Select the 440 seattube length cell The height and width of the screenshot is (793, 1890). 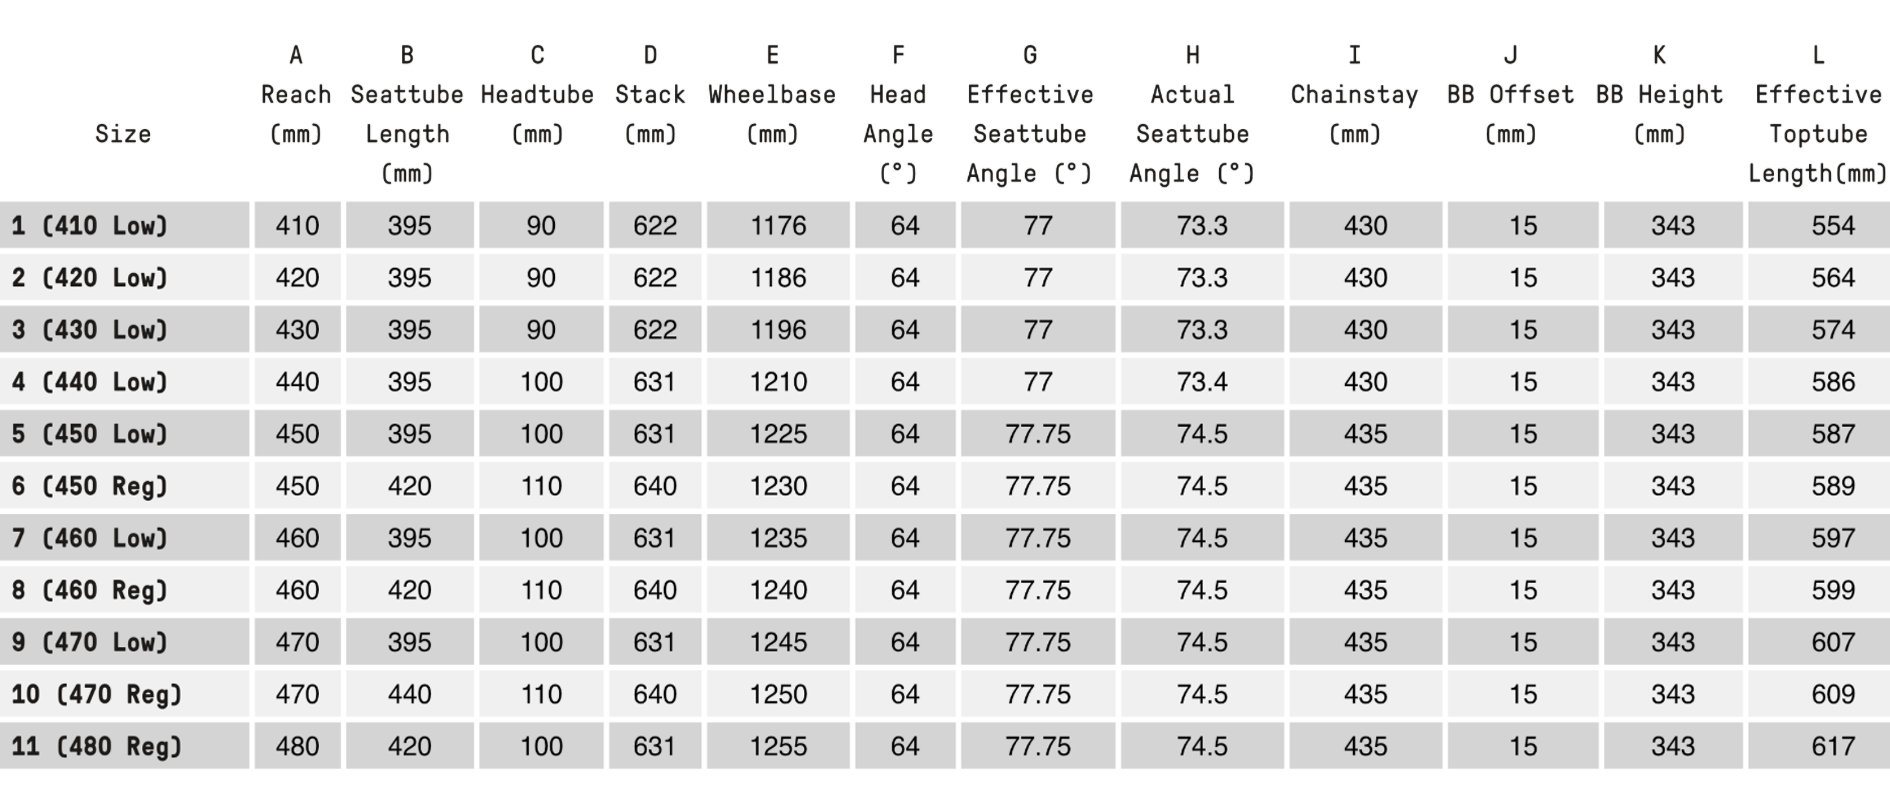(x=409, y=694)
